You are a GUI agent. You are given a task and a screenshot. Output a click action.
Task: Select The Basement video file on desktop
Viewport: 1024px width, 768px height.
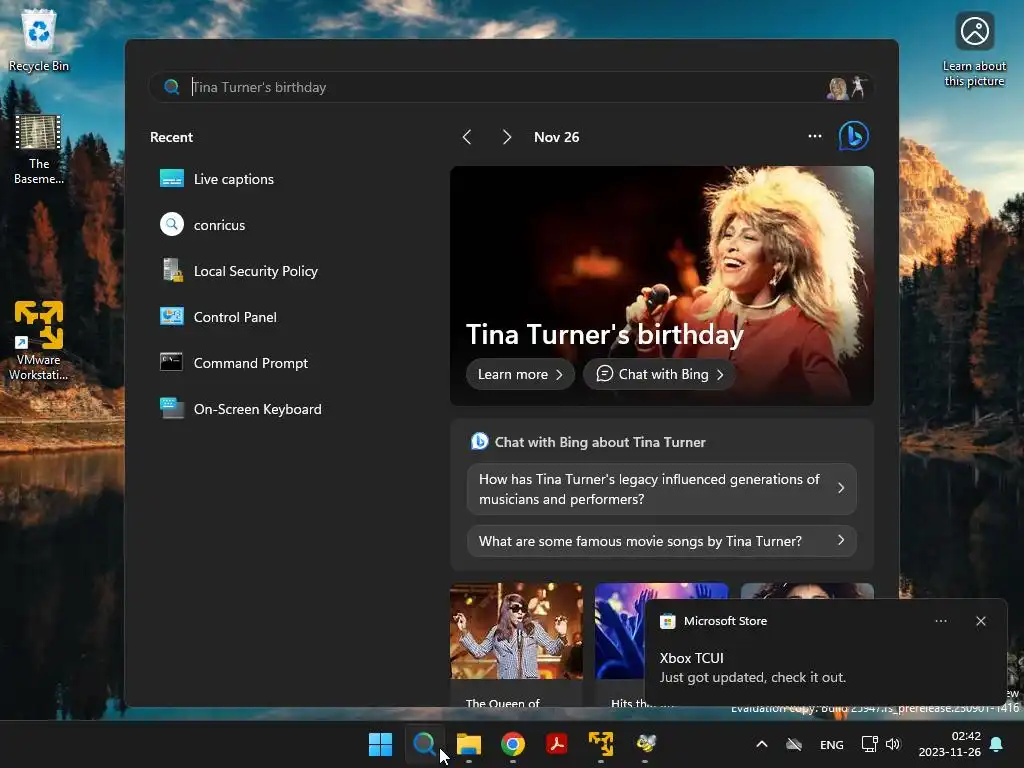[39, 150]
